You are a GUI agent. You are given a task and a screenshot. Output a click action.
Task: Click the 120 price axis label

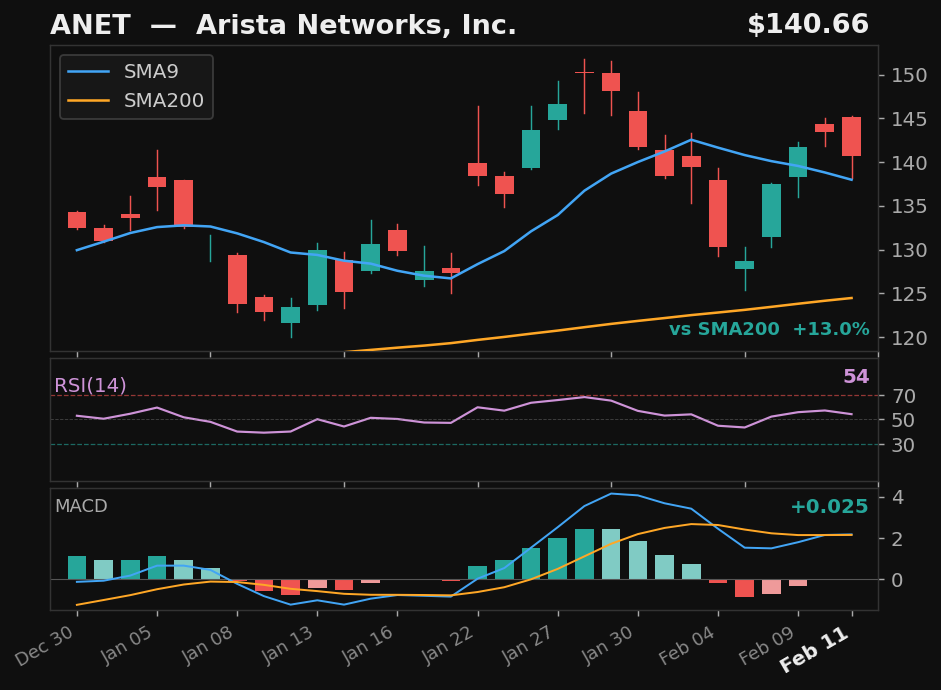coord(909,338)
